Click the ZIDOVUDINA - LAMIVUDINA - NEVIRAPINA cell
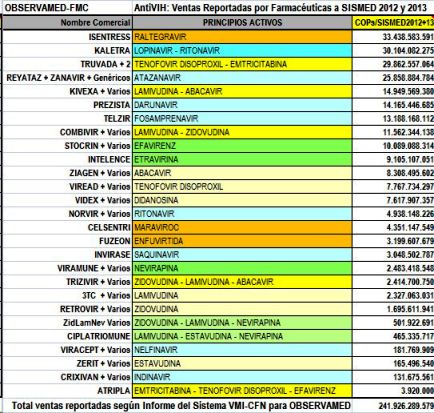 point(242,323)
